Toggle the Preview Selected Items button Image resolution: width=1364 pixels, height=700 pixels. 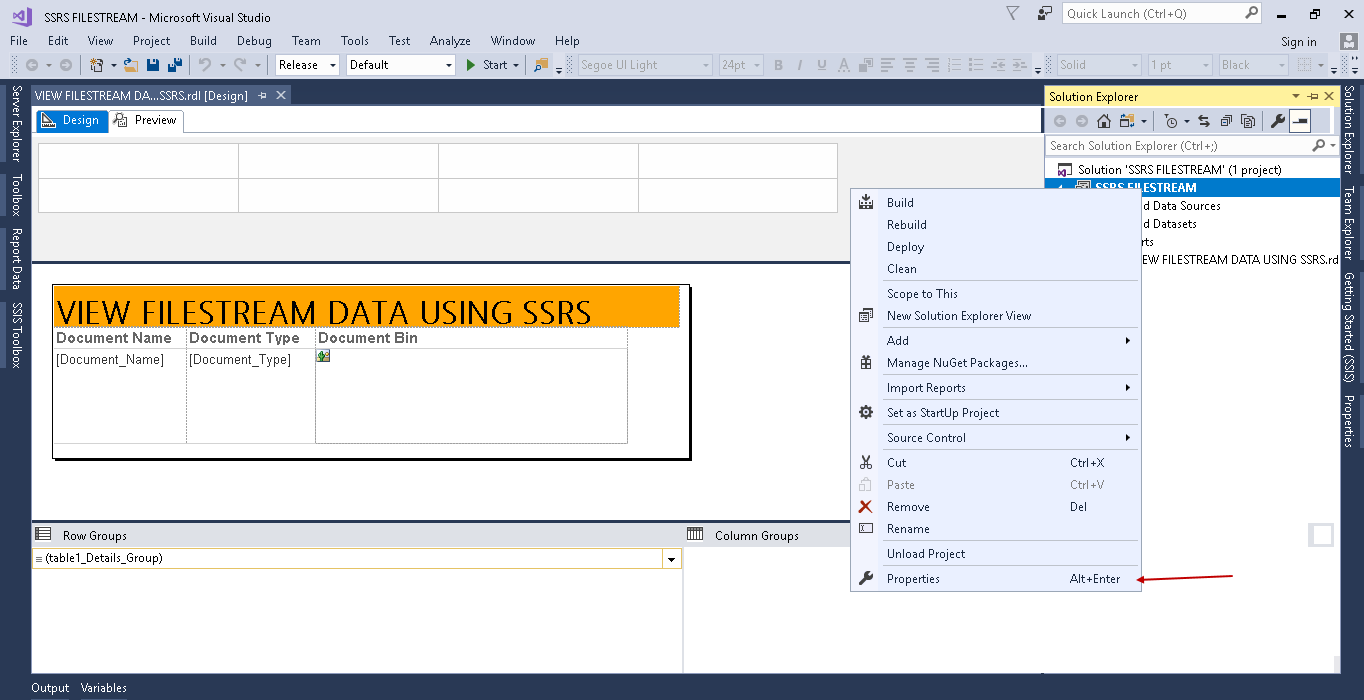point(1300,121)
